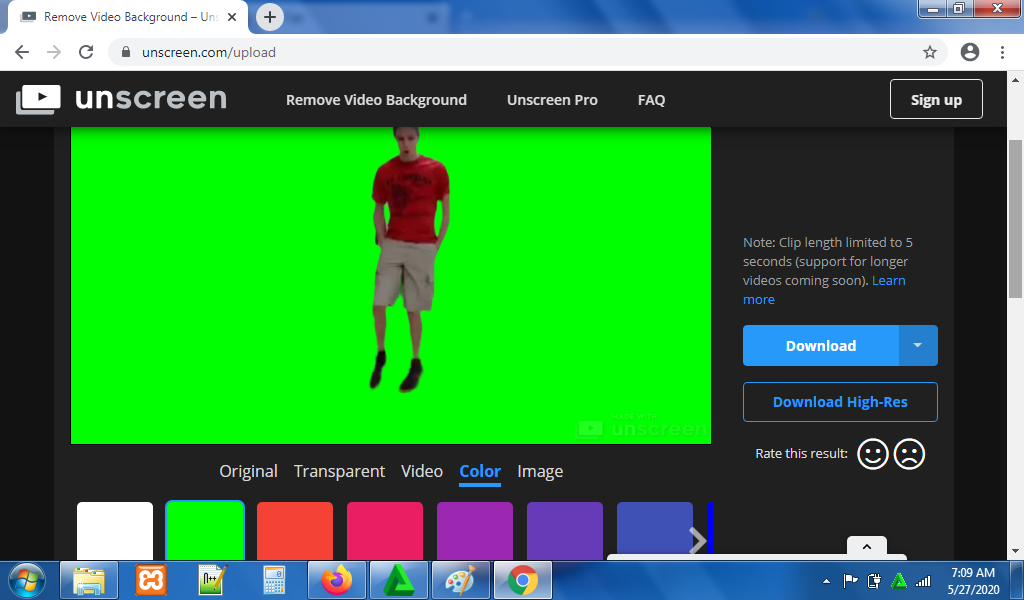1024x600 pixels.
Task: Click the Unscreen logo icon
Action: click(39, 99)
